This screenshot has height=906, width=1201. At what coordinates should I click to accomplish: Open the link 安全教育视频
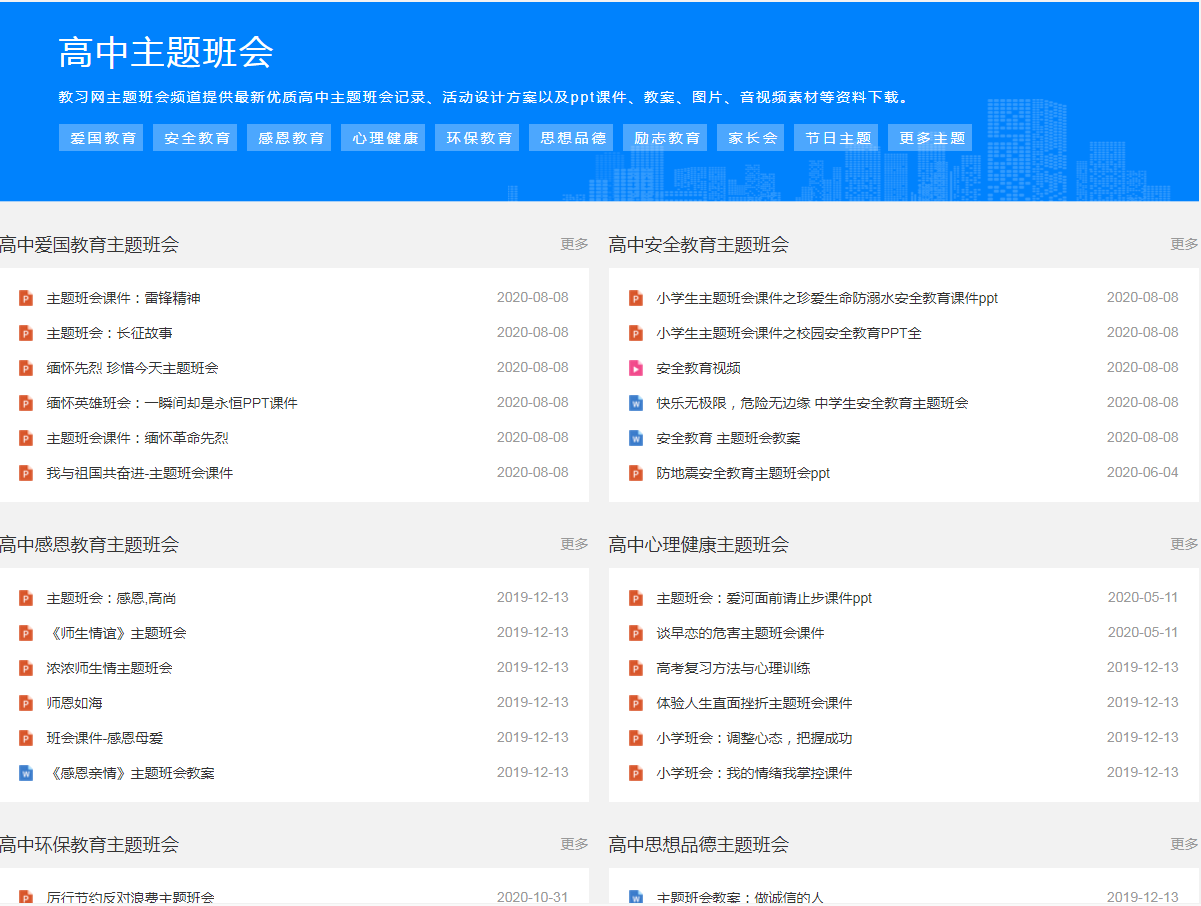(699, 368)
